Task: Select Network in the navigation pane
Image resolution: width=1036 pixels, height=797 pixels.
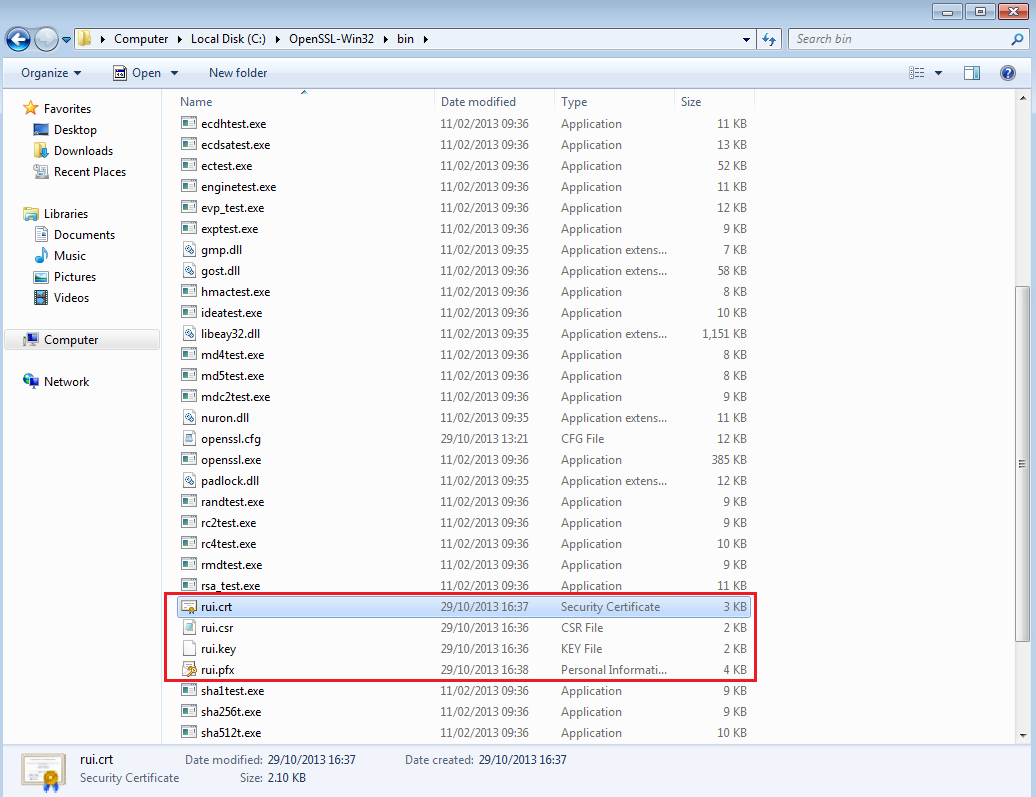Action: pyautogui.click(x=66, y=382)
